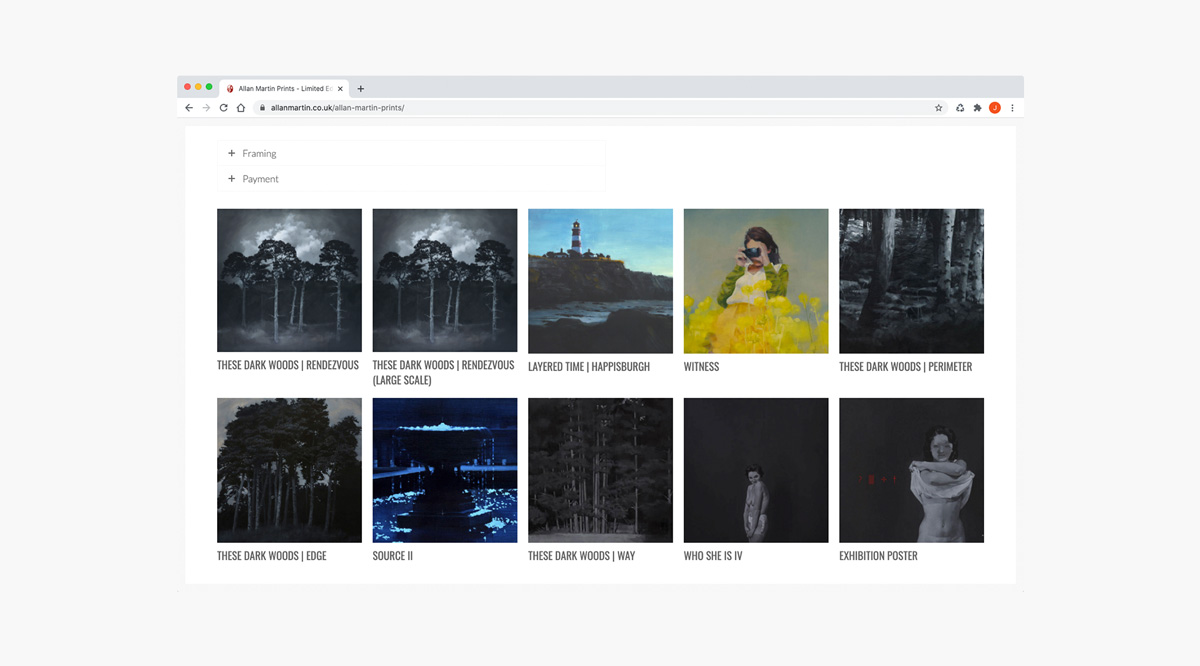Open the Witness yellow flowers print image
Viewport: 1200px width, 666px height.
(756, 281)
